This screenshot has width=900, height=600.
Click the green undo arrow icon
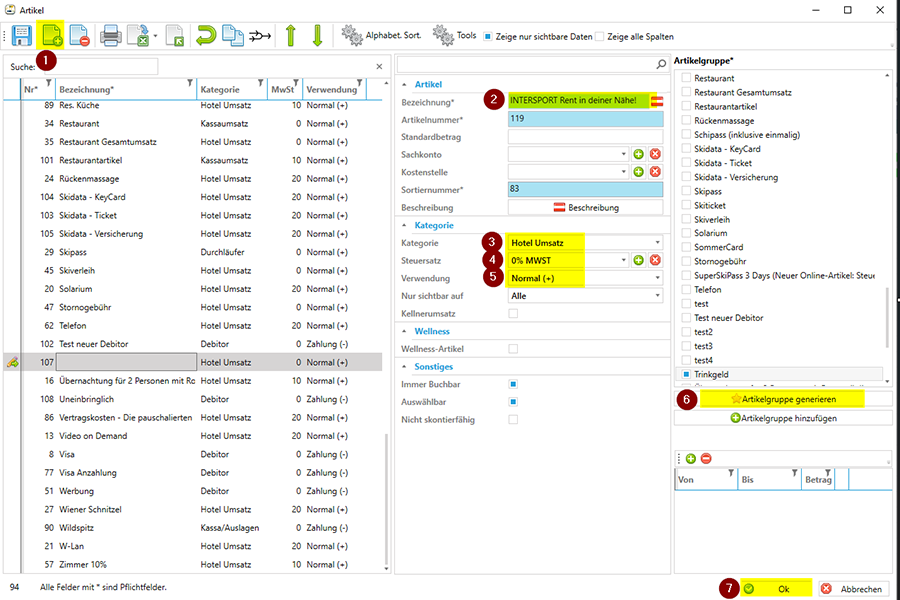coord(206,37)
